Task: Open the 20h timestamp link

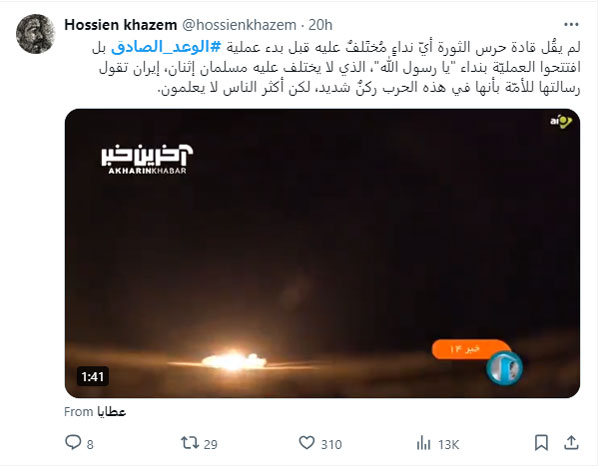Action: (320, 25)
